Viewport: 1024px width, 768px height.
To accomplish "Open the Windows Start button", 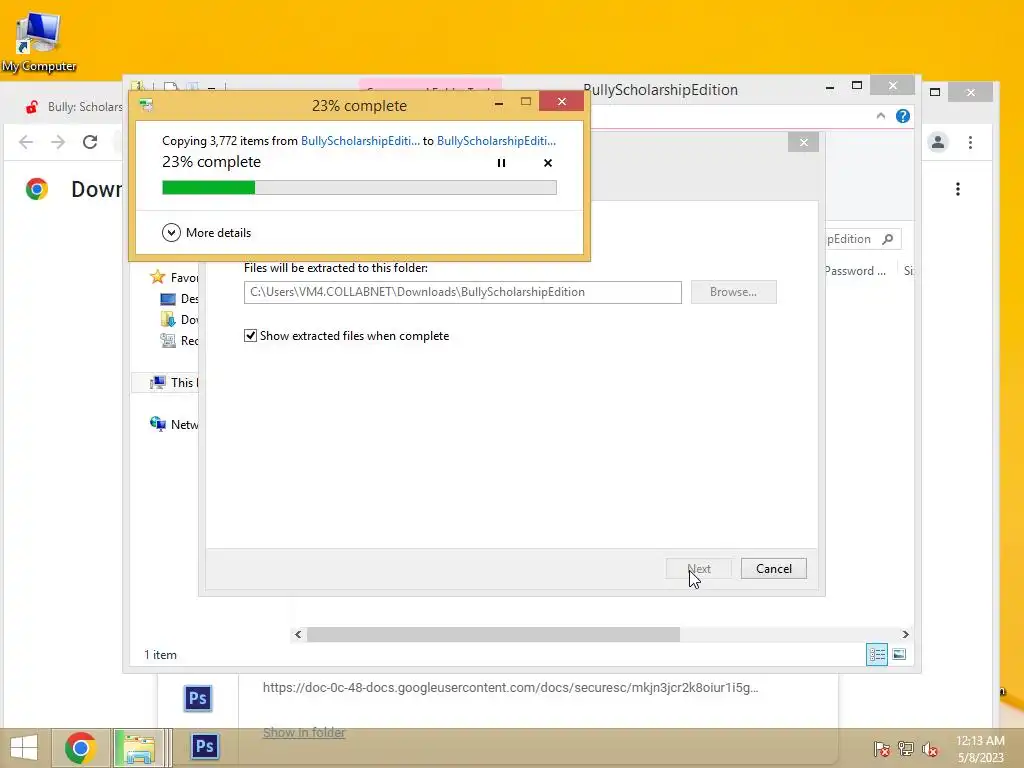I will pyautogui.click(x=24, y=748).
